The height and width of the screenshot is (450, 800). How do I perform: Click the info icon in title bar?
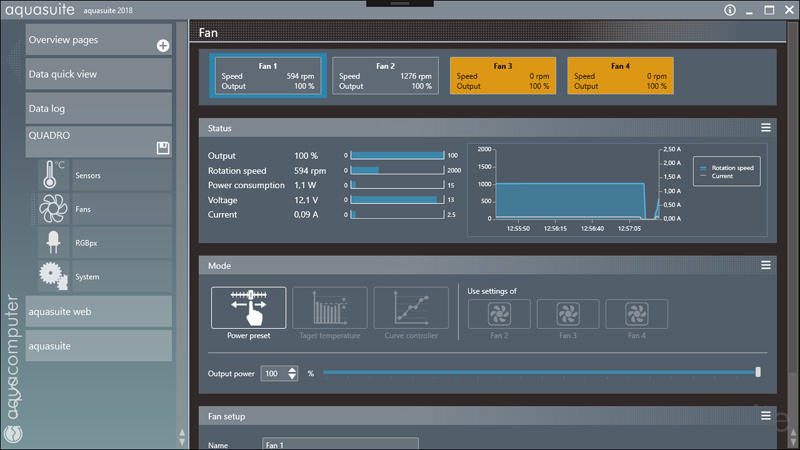pos(730,10)
